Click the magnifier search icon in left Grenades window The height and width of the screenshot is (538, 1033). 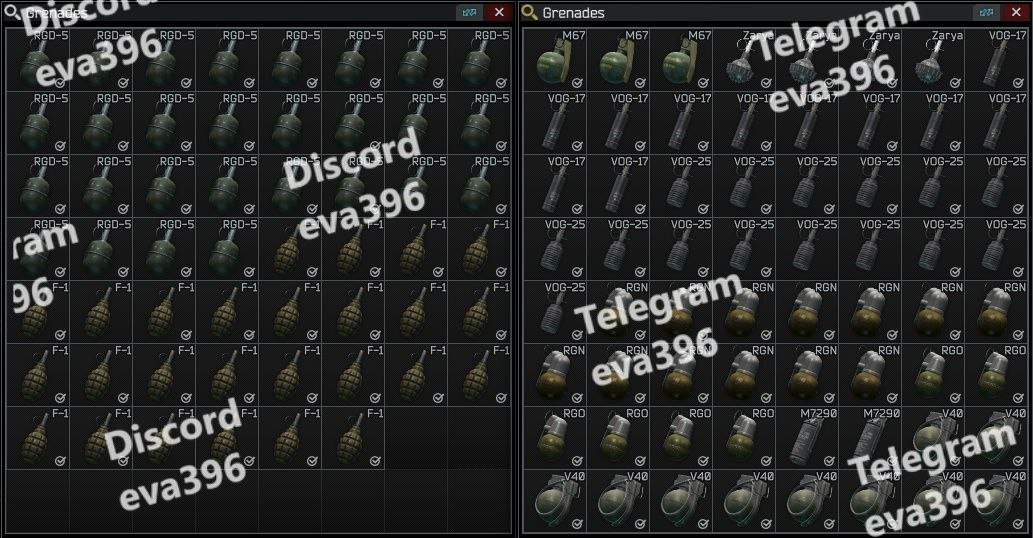point(13,12)
